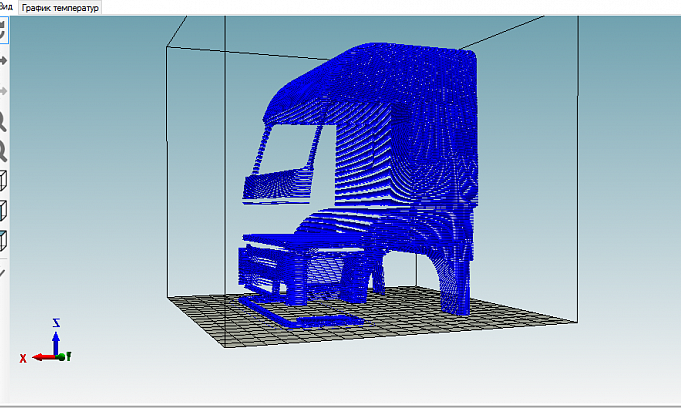Image resolution: width=681 pixels, height=408 pixels.
Task: Switch to the Вид tab
Action: point(6,7)
